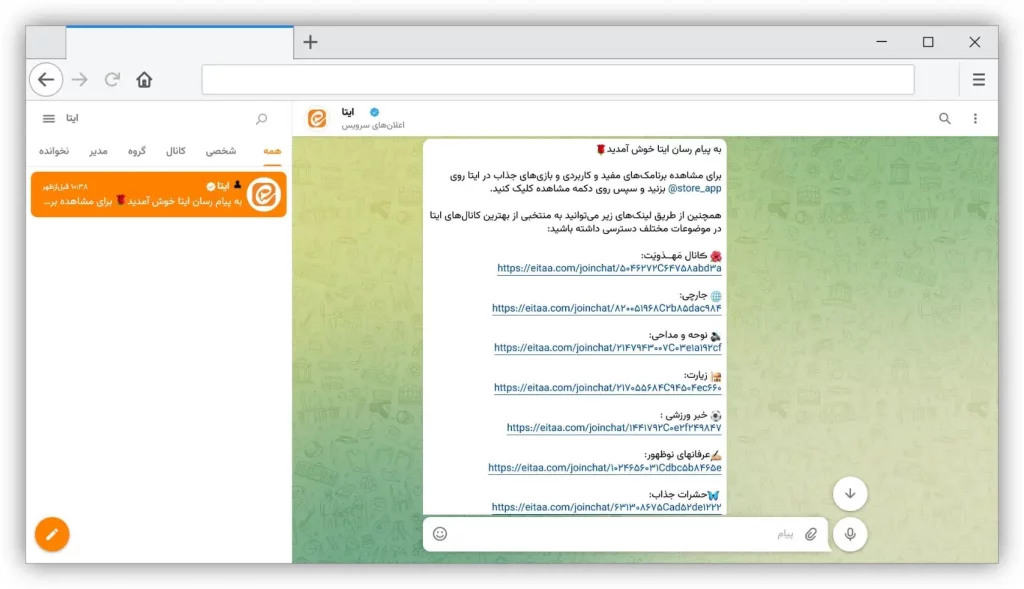Viewport: 1024px width, 589px height.
Task: Select the شخصی chats tab
Action: [x=221, y=151]
